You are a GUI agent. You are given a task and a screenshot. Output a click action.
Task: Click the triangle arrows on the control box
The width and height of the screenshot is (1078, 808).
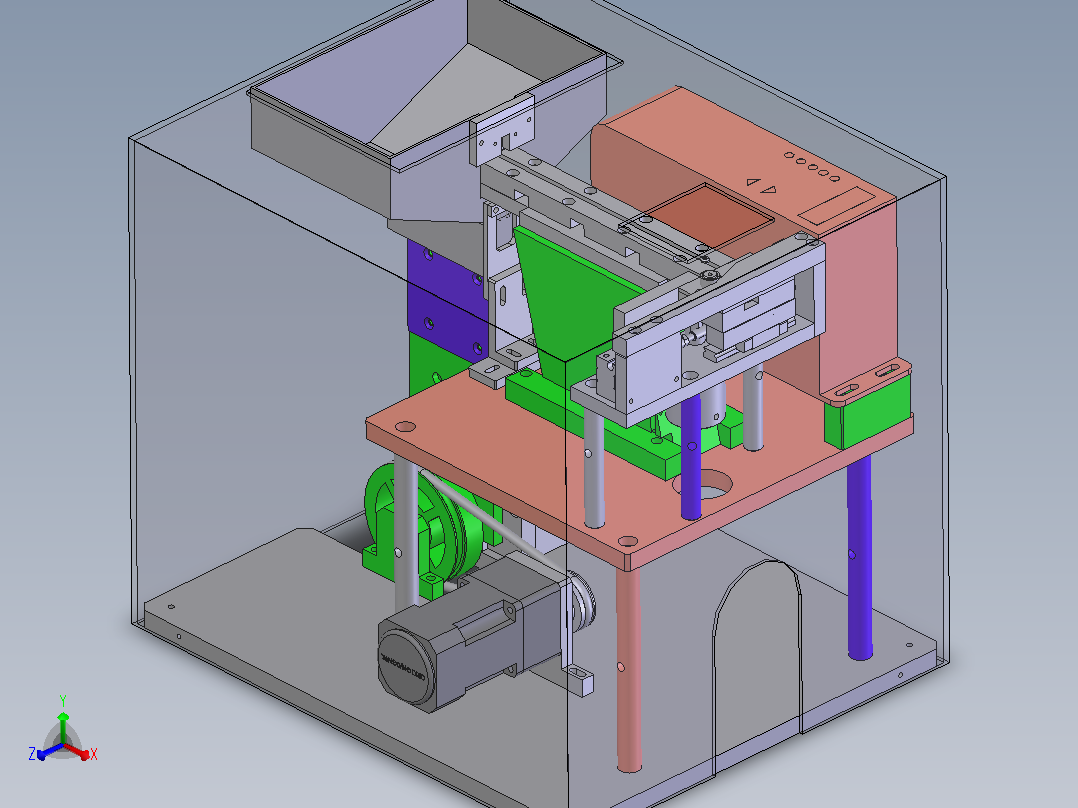pyautogui.click(x=762, y=186)
